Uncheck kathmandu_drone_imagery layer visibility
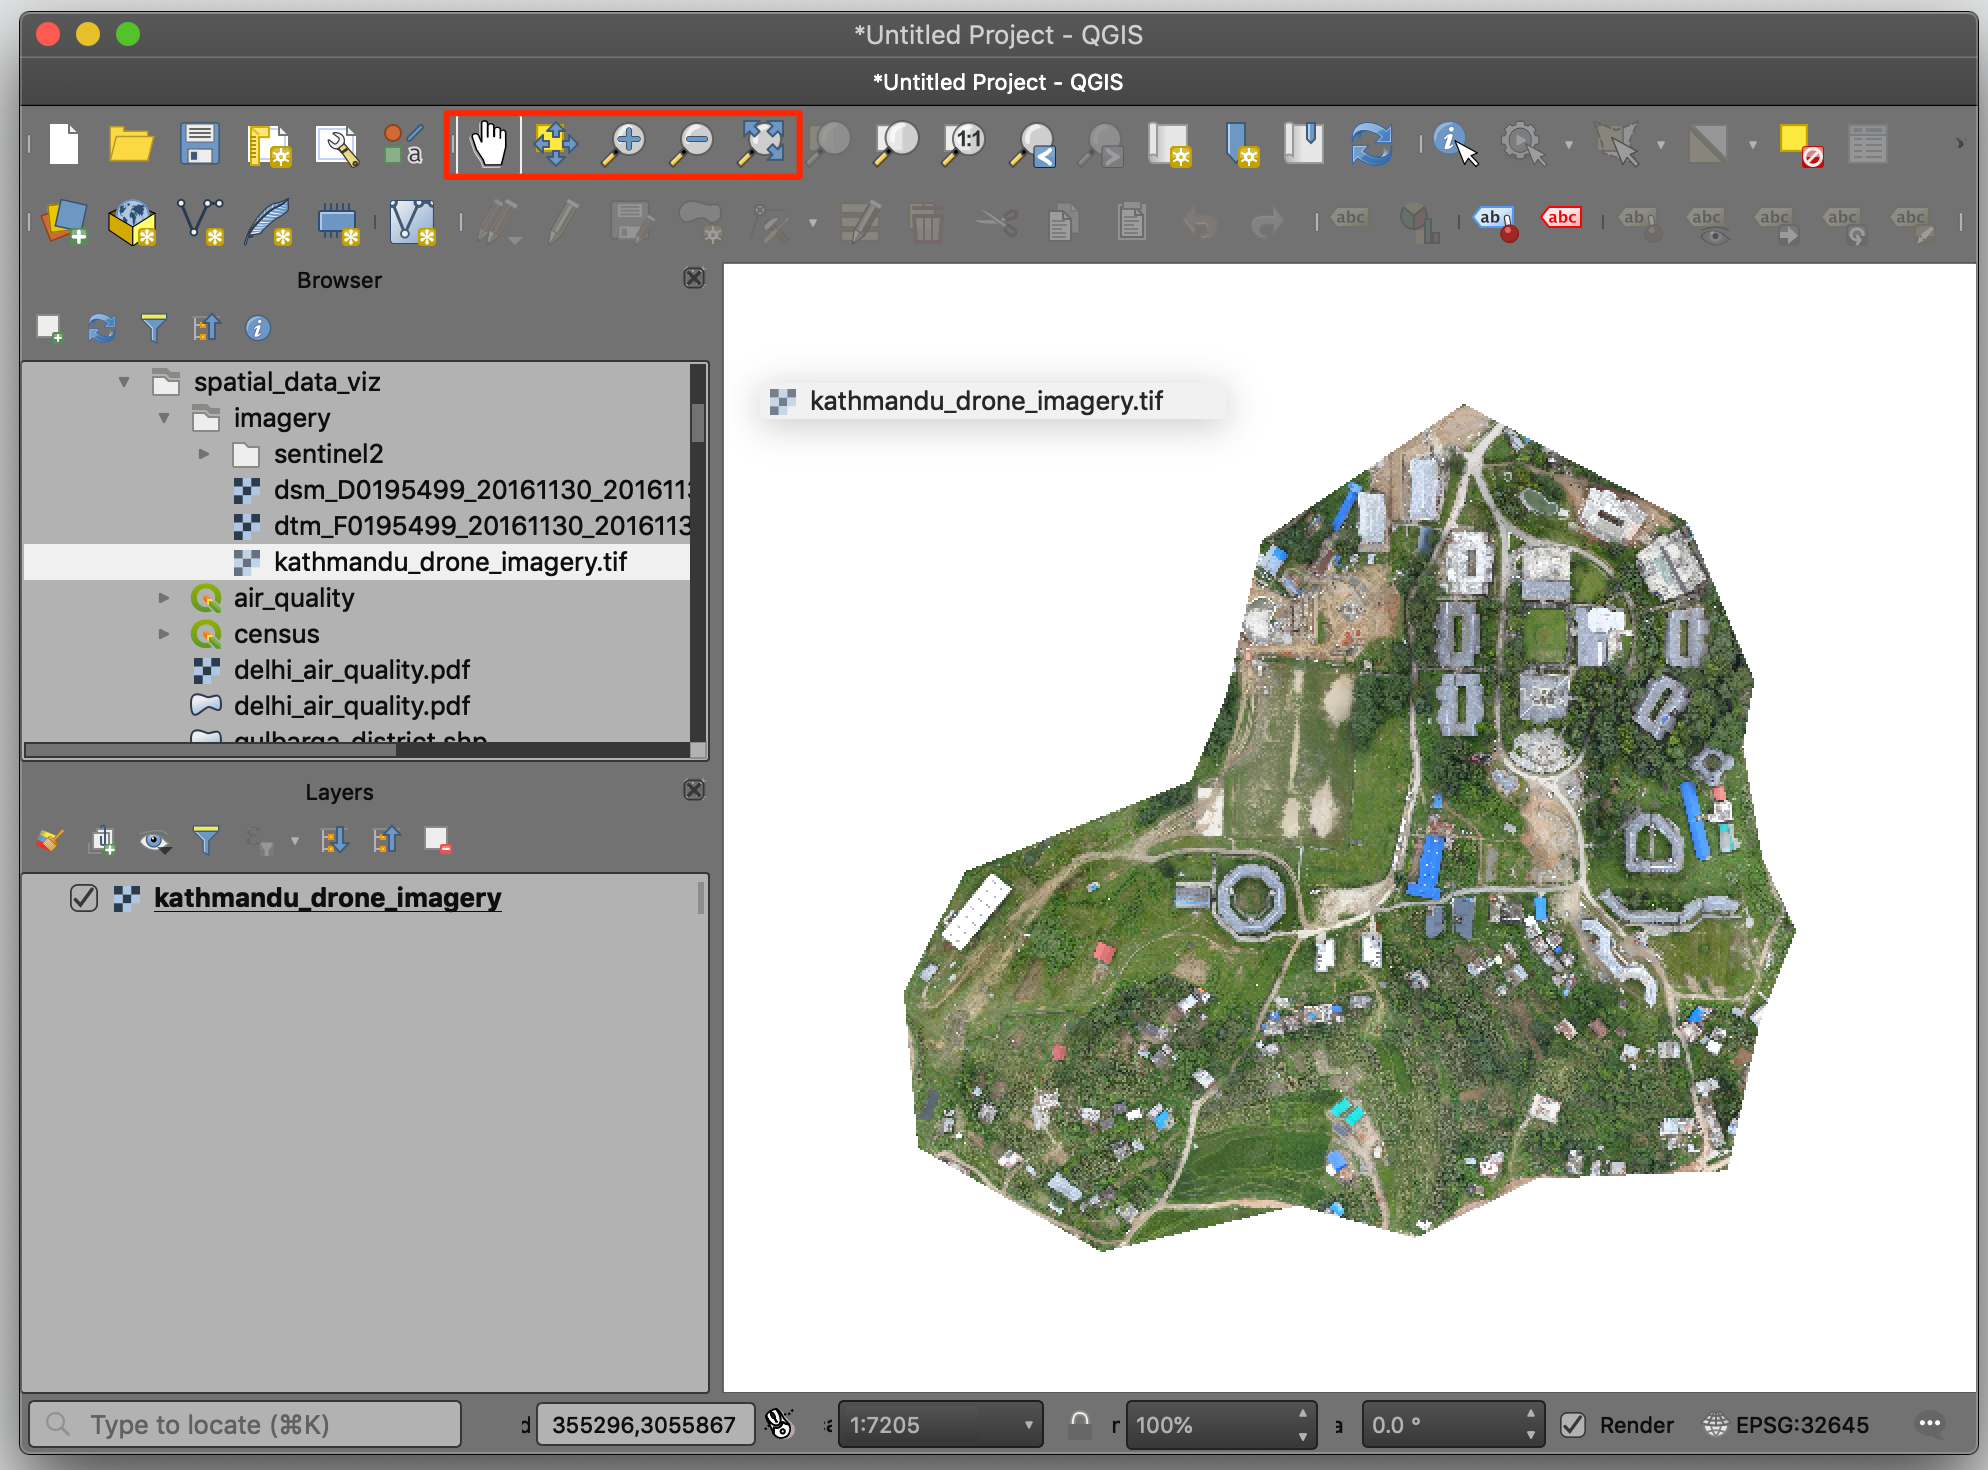Screen dimensions: 1988x1470 (84, 898)
